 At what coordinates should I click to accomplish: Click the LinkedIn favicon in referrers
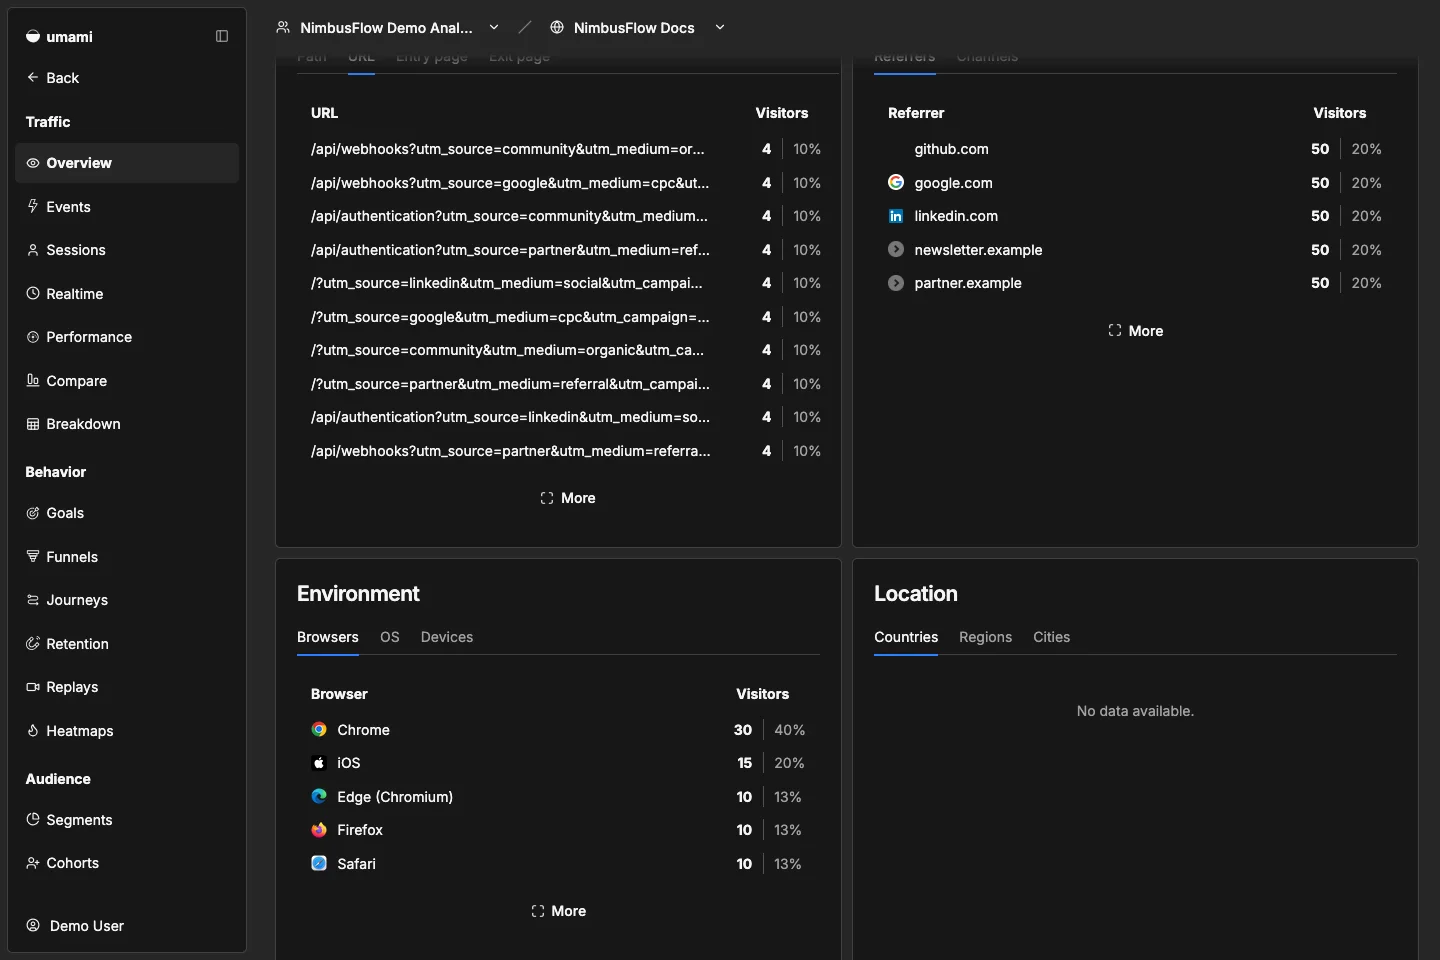[896, 216]
